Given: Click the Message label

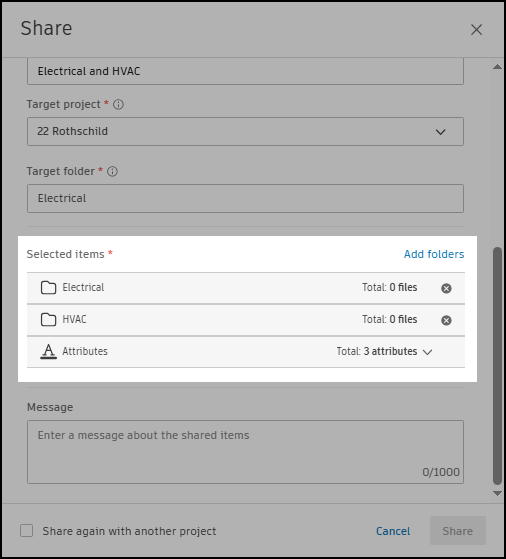Looking at the screenshot, I should 50,407.
